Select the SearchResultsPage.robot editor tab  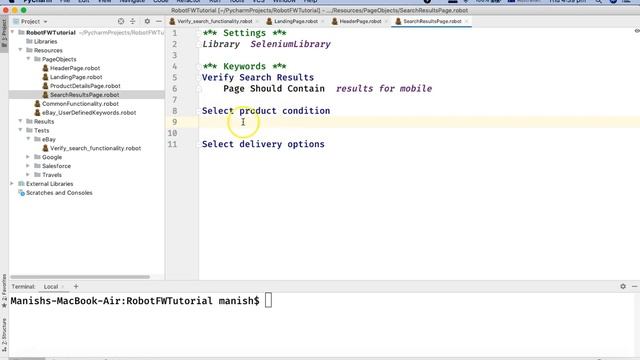pos(432,21)
